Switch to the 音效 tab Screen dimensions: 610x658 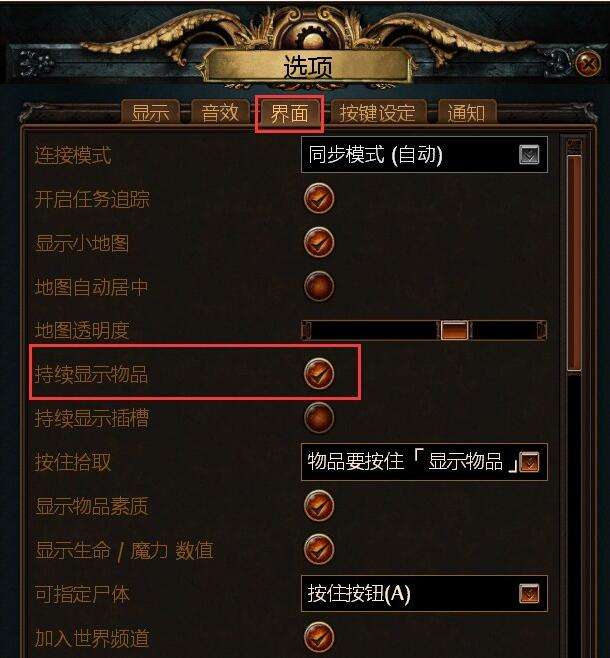point(220,112)
